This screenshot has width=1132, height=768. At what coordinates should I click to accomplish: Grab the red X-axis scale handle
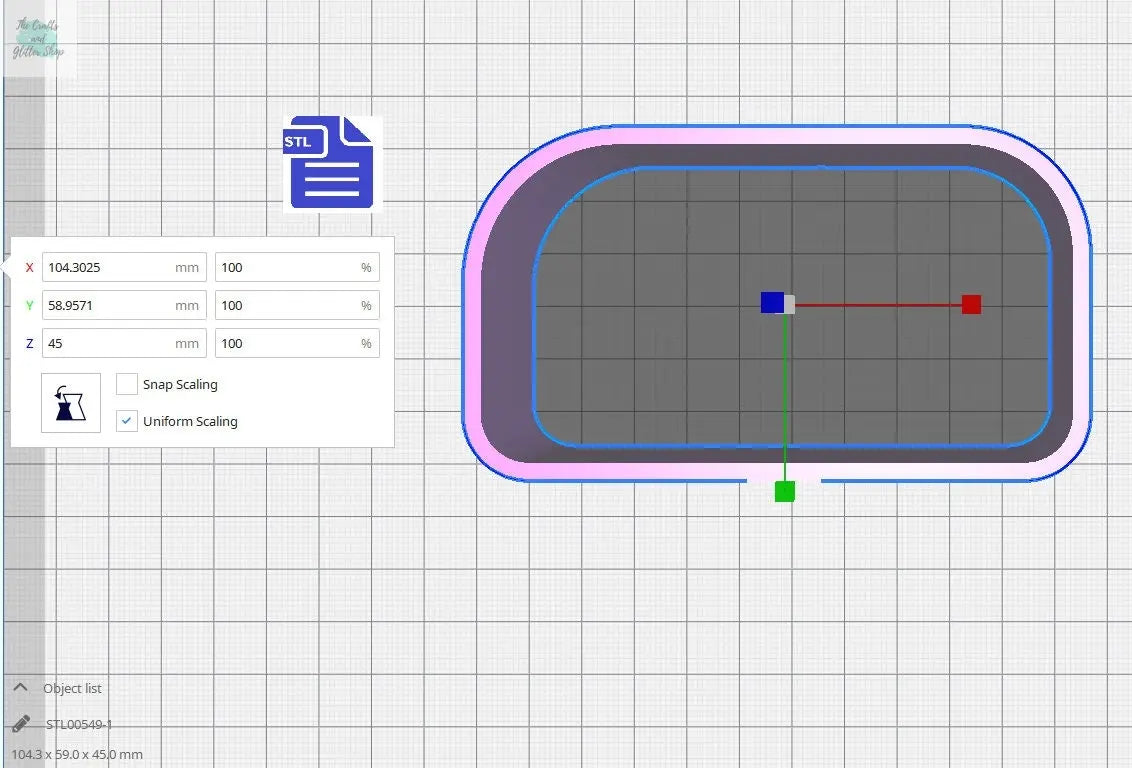click(x=971, y=304)
